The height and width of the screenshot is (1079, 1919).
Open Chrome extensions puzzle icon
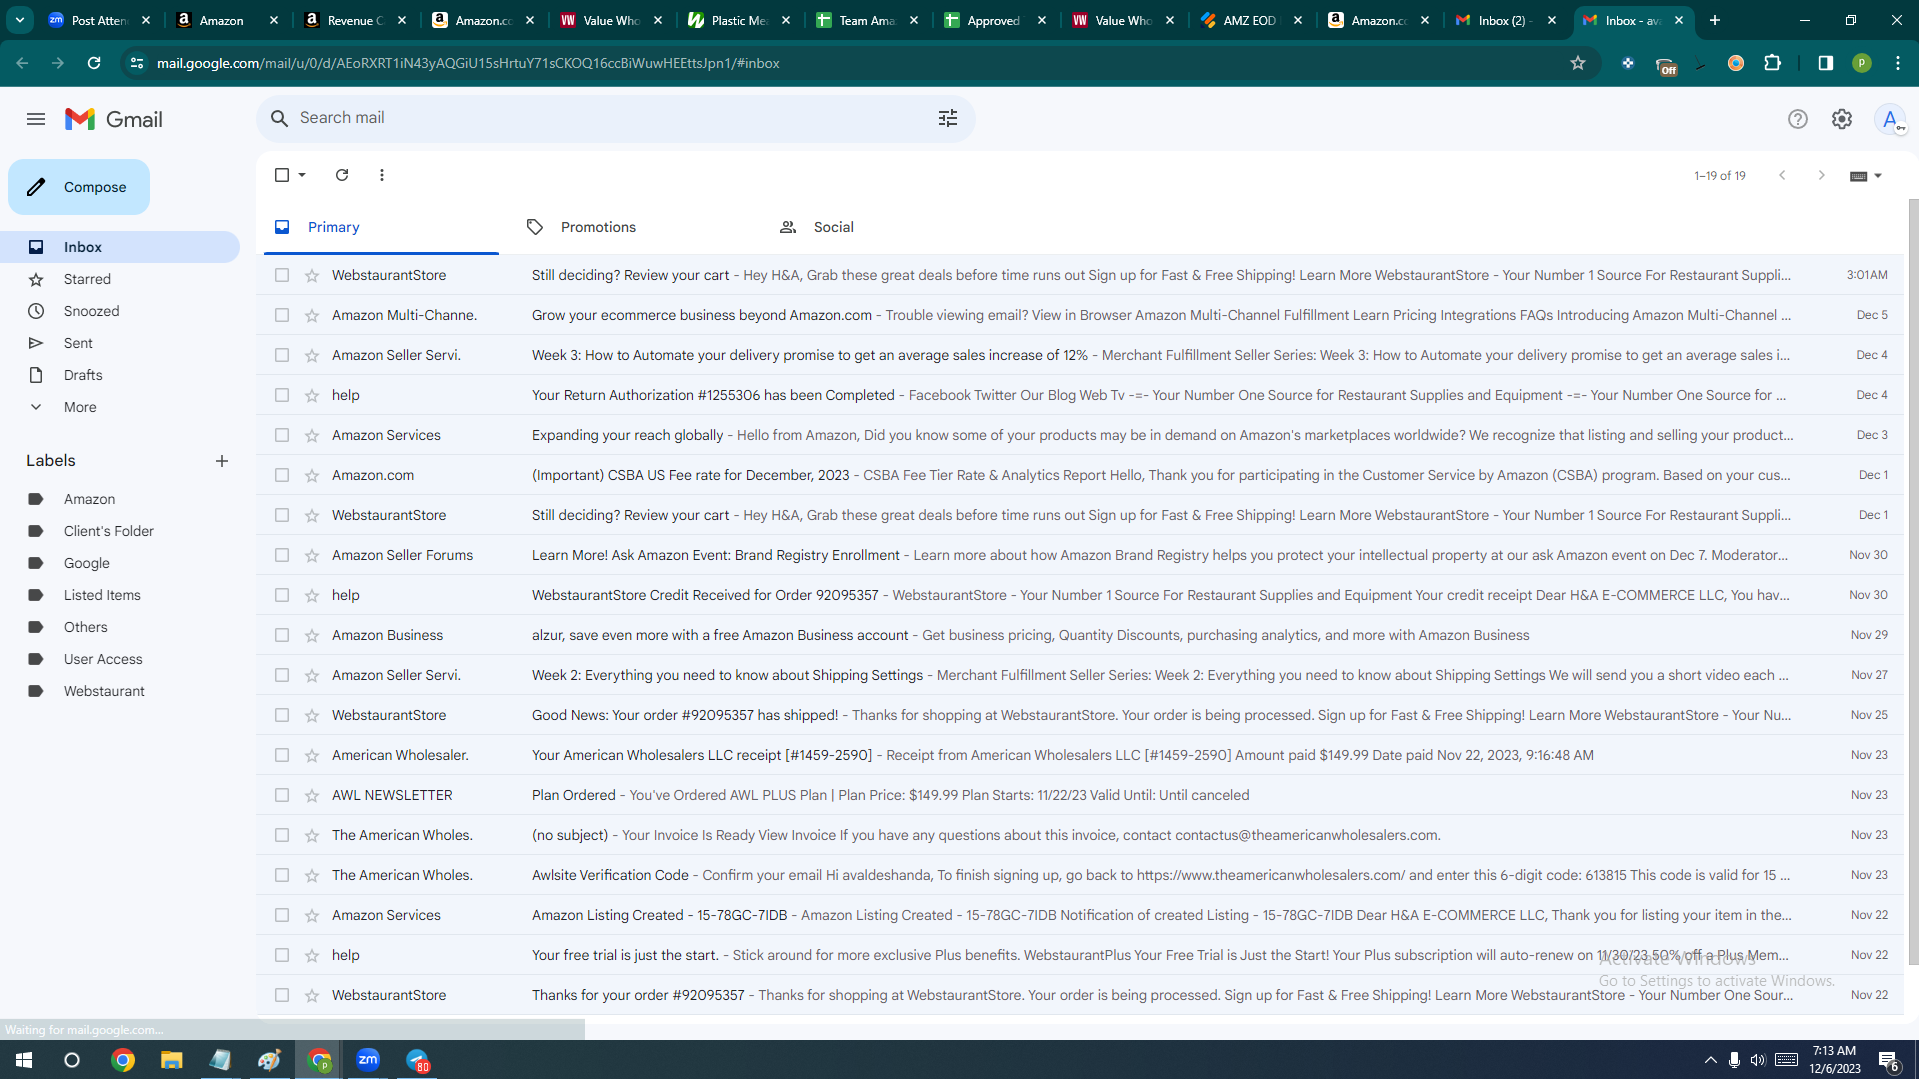tap(1773, 63)
